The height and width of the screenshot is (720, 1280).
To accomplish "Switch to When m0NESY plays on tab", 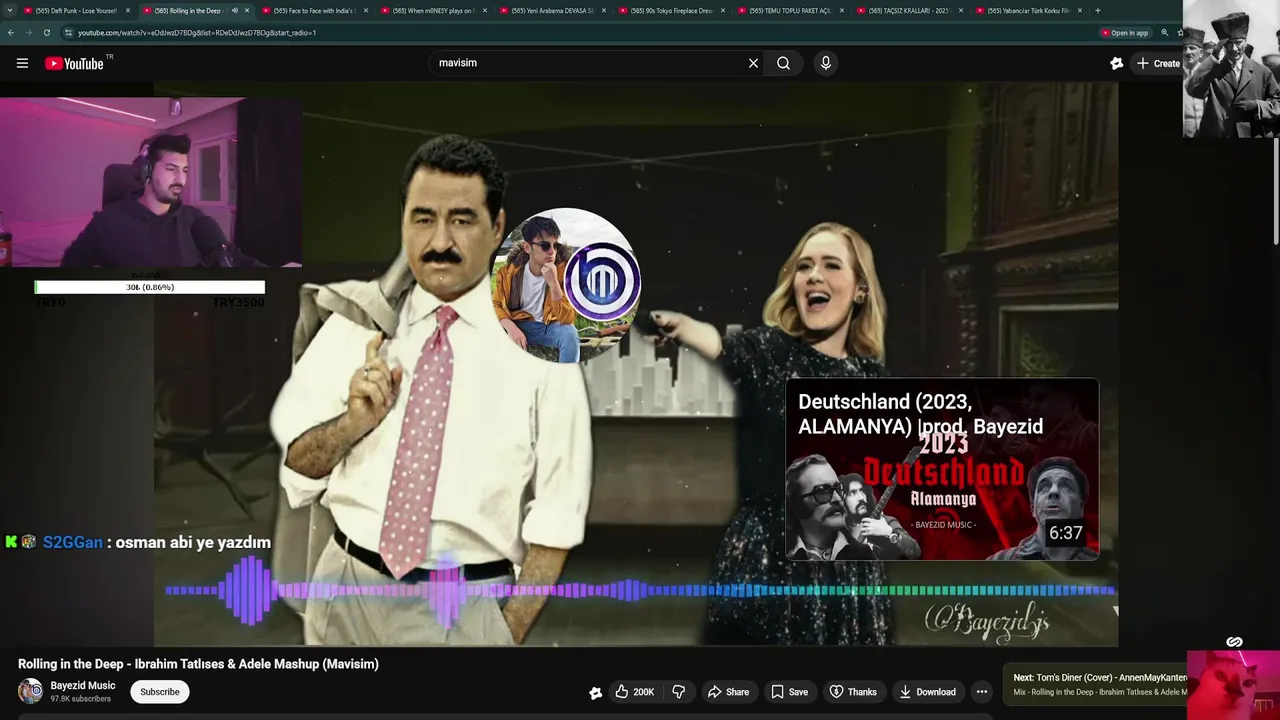I will pos(433,10).
